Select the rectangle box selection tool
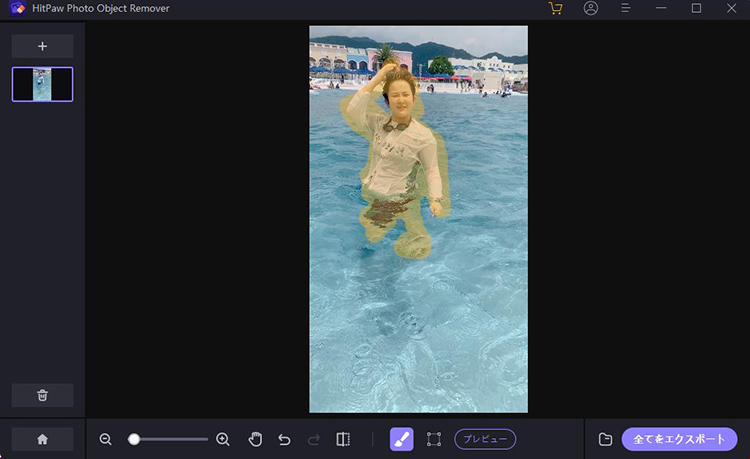The image size is (750, 459). click(434, 439)
